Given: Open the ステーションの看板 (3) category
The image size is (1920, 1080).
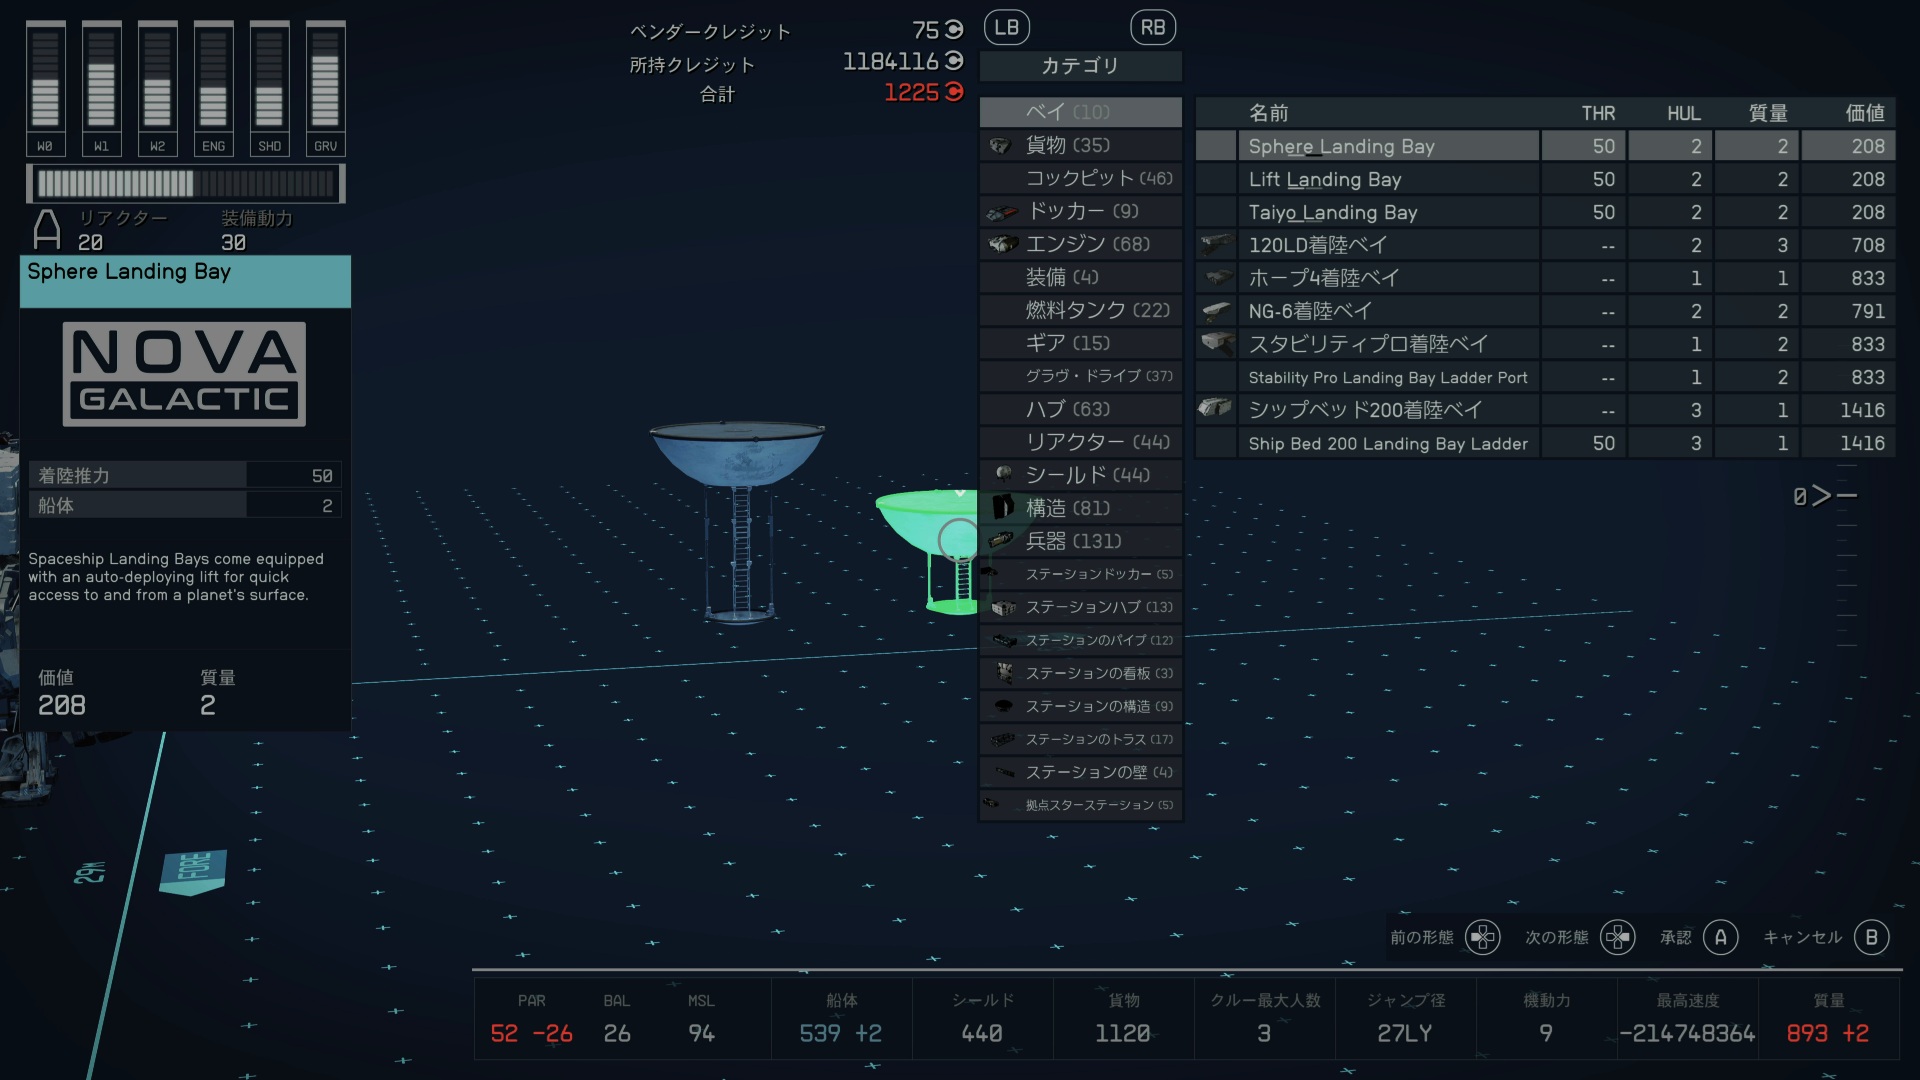Looking at the screenshot, I should (x=1081, y=673).
